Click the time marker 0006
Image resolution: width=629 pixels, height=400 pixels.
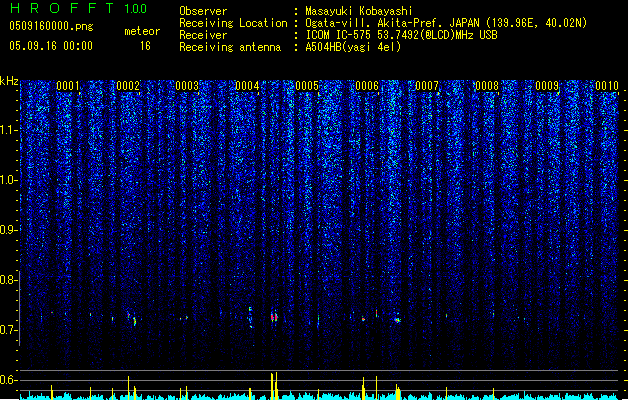coord(367,86)
